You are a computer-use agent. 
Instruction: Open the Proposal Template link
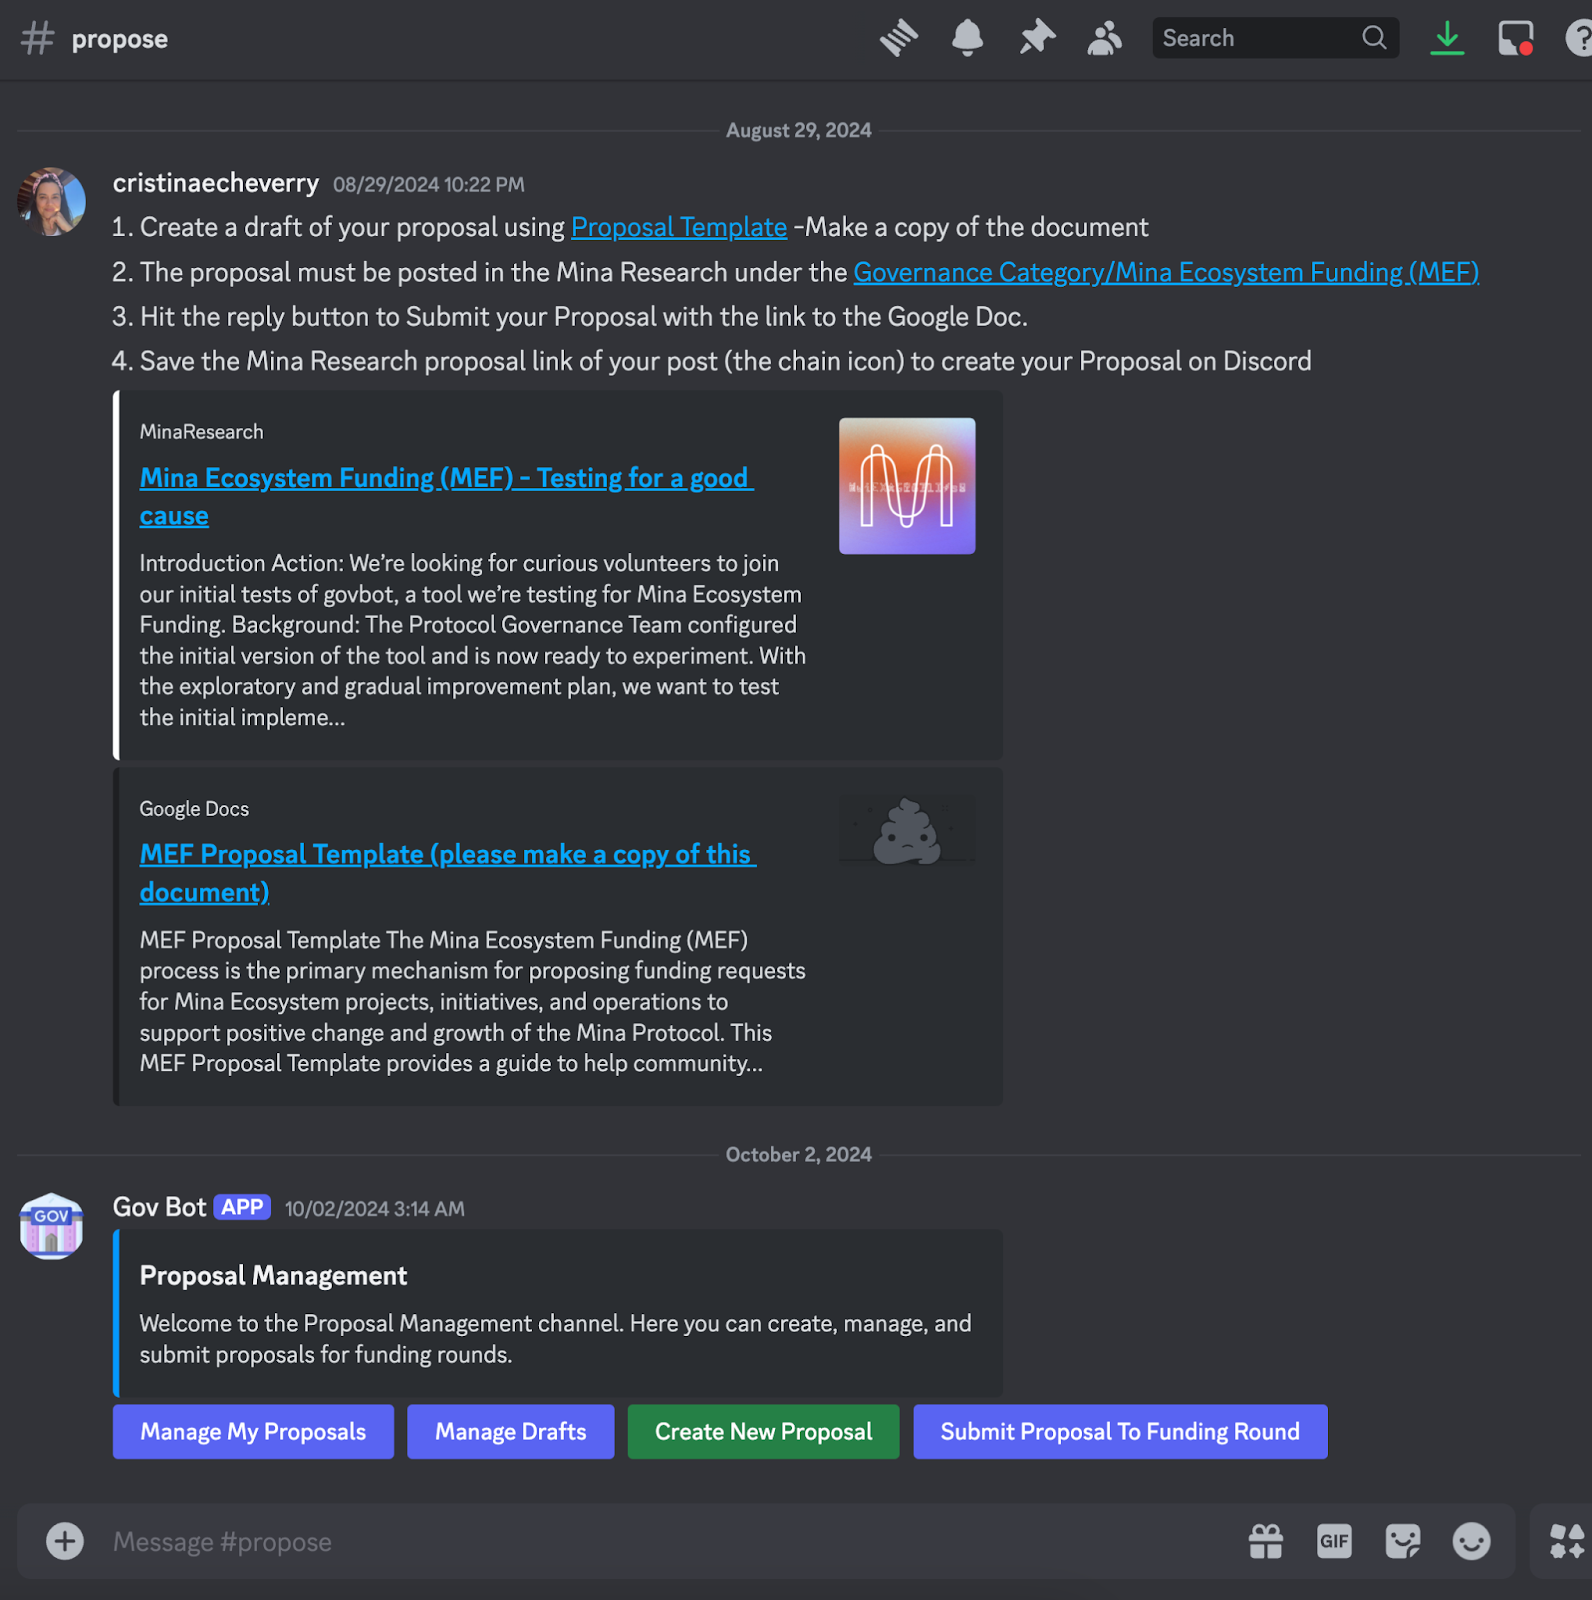[x=679, y=227]
